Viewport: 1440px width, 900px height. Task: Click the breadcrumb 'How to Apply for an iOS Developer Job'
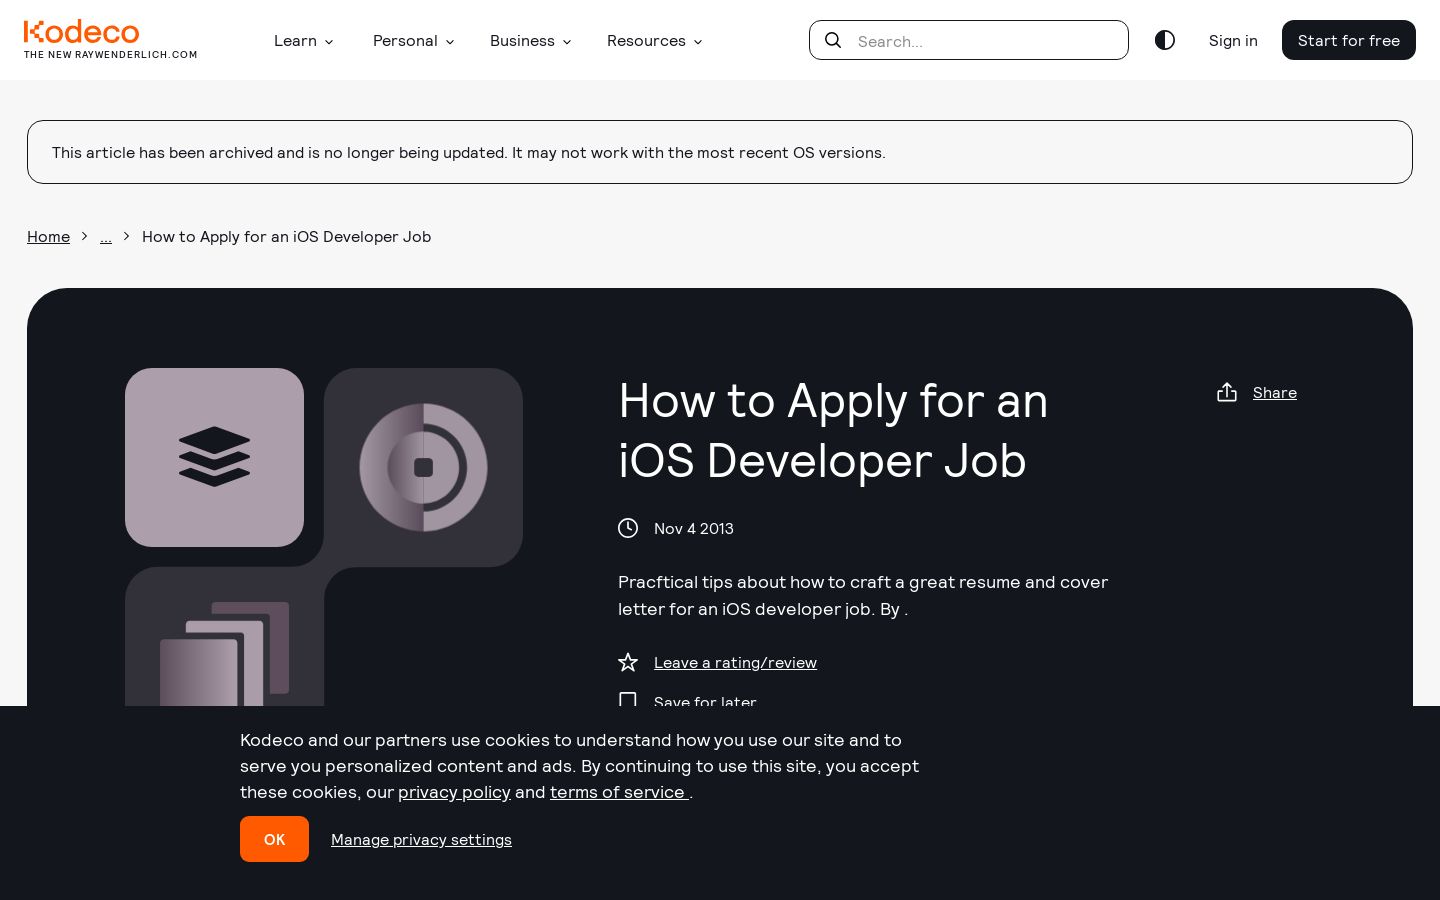286,236
